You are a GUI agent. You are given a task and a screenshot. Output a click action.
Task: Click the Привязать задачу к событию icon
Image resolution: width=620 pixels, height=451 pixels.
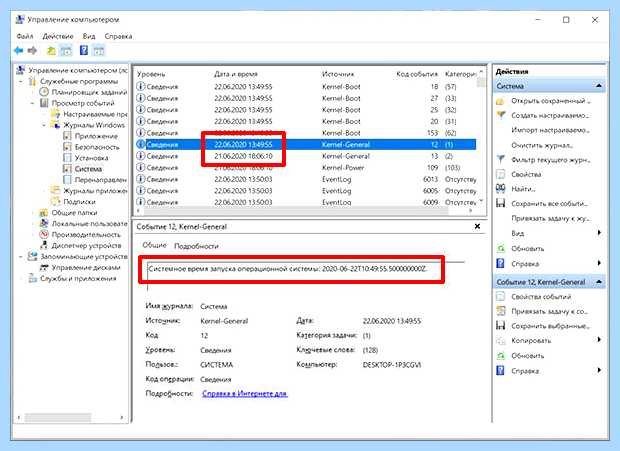pos(501,311)
